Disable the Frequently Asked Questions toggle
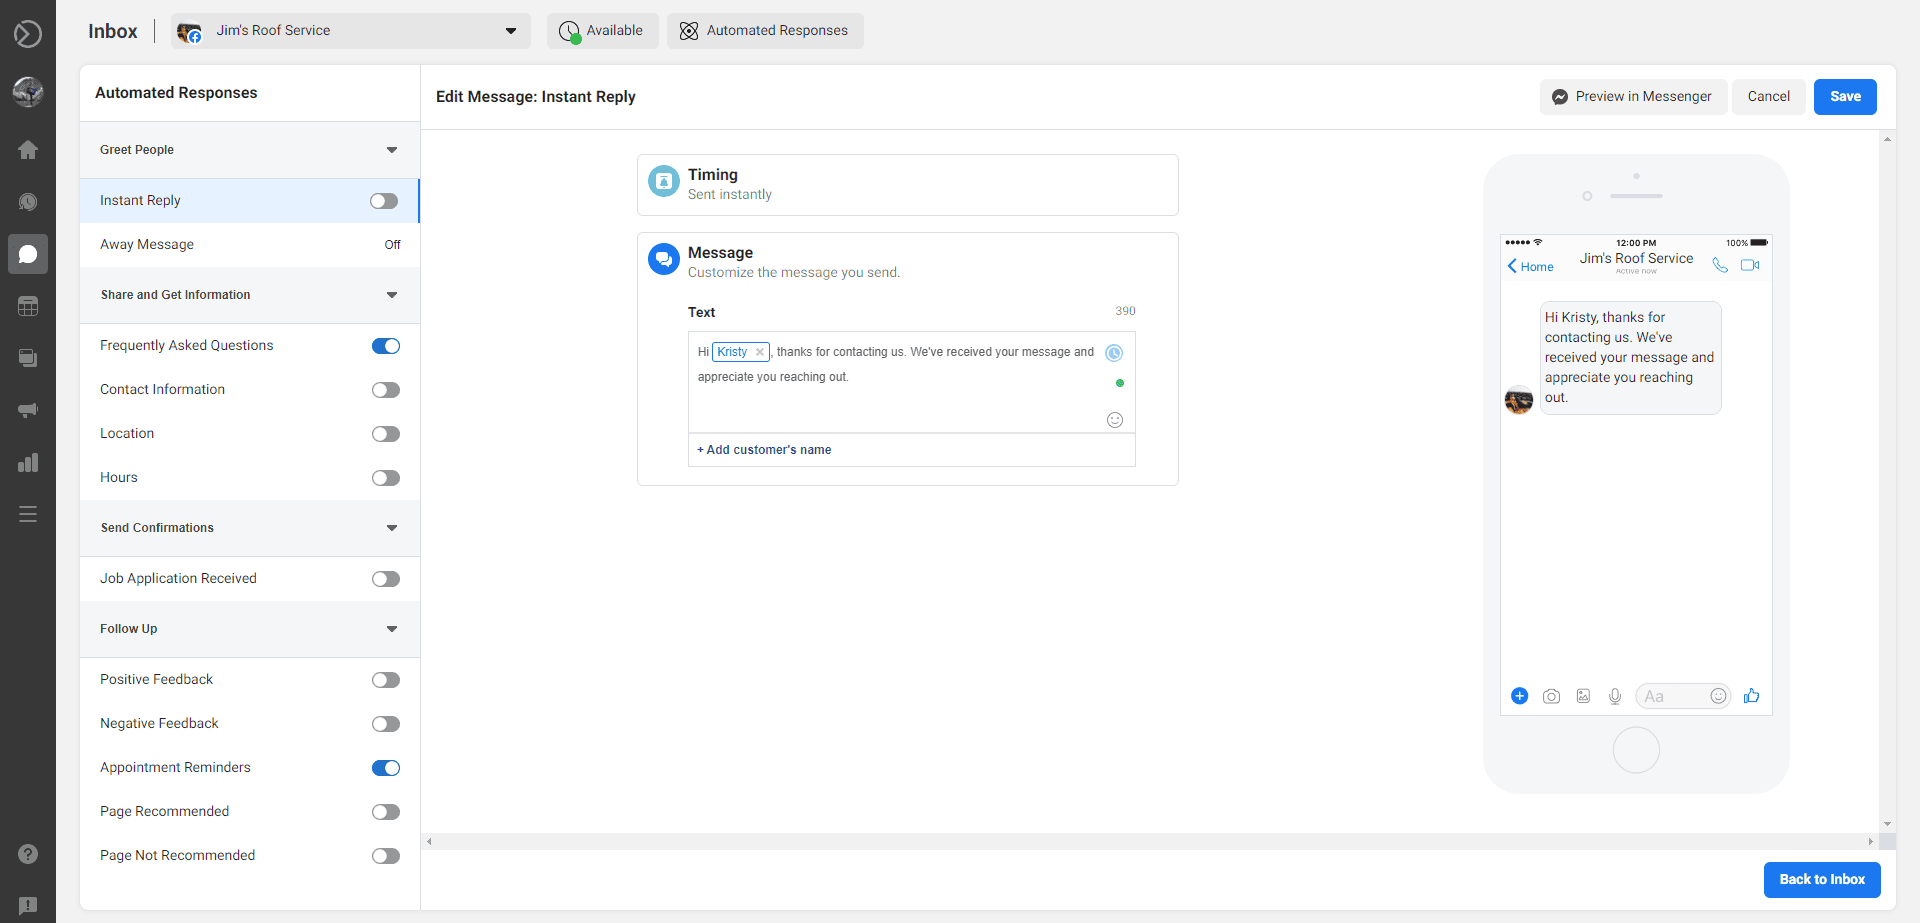Image resolution: width=1920 pixels, height=923 pixels. (385, 346)
